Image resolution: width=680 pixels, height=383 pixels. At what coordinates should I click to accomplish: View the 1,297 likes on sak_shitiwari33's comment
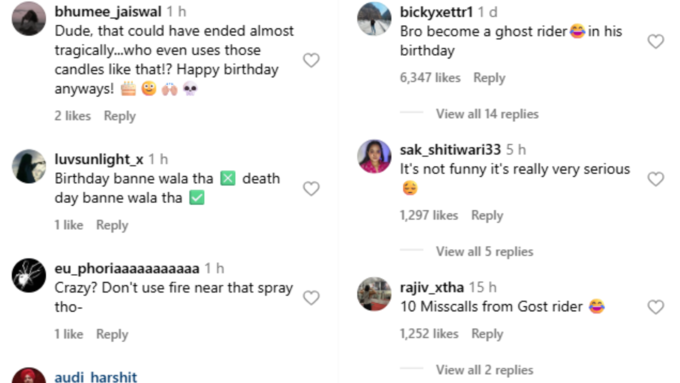tap(428, 216)
